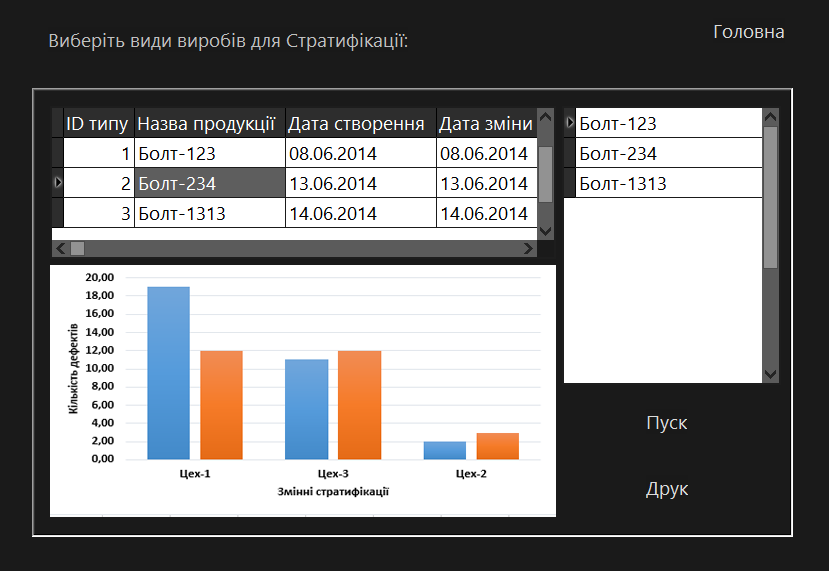Click the orange bar for Цех-2

(x=498, y=446)
